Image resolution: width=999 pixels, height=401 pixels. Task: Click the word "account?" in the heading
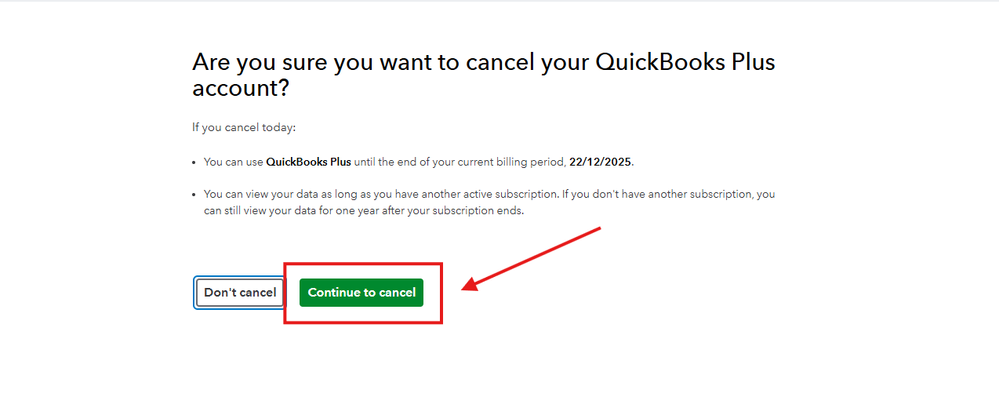click(240, 88)
